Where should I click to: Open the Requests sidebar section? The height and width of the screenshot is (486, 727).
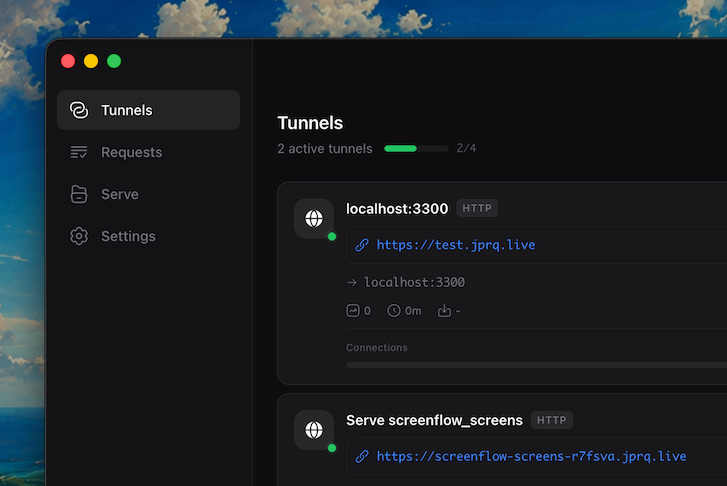(148, 152)
